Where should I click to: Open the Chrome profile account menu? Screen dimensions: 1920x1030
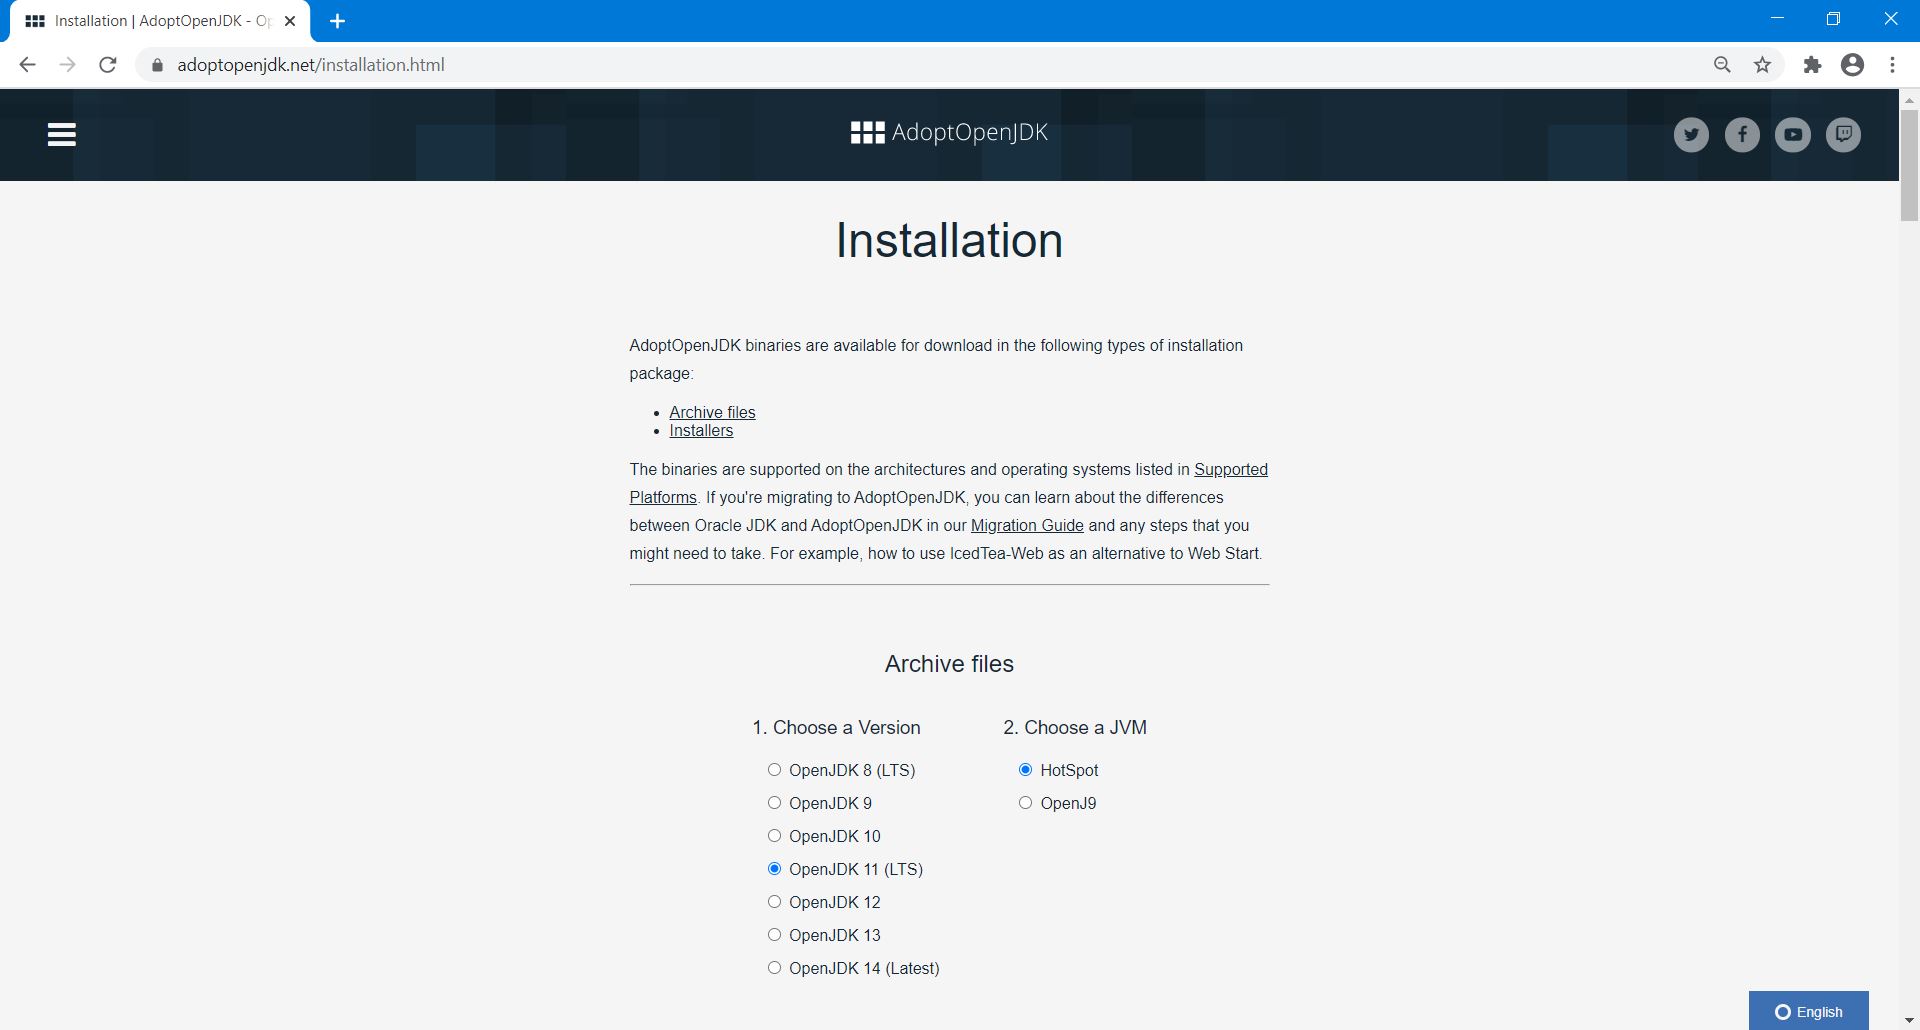pyautogui.click(x=1853, y=65)
